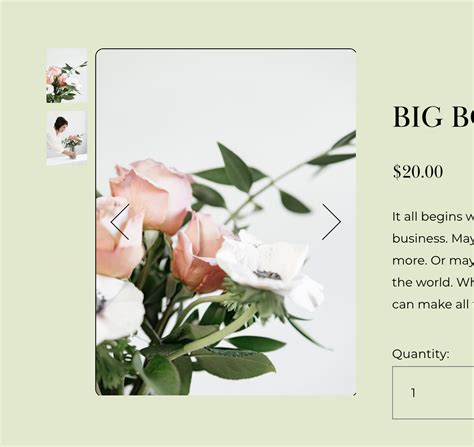Click the $20.00 price text
474x447 pixels.
(418, 172)
